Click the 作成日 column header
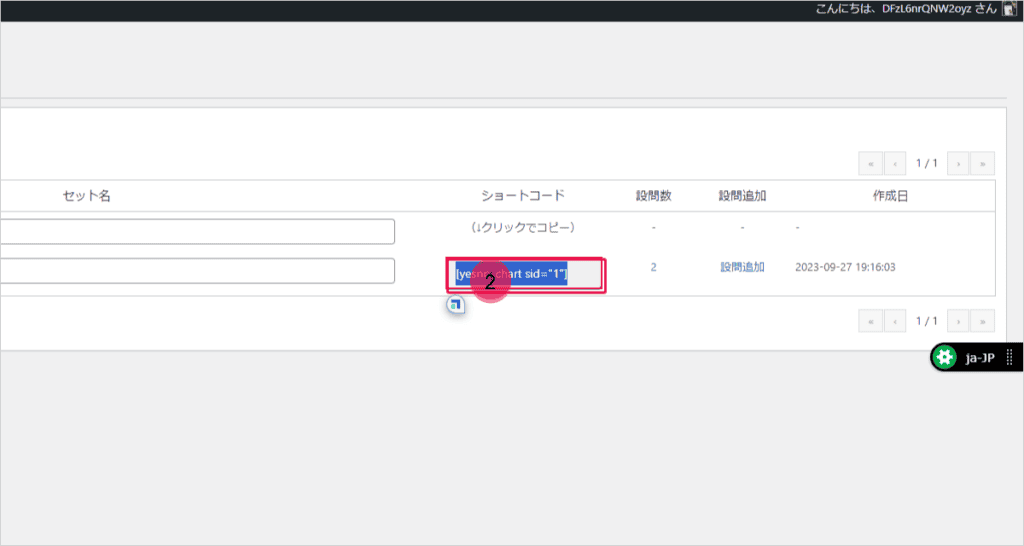This screenshot has height=546, width=1024. pyautogui.click(x=890, y=196)
